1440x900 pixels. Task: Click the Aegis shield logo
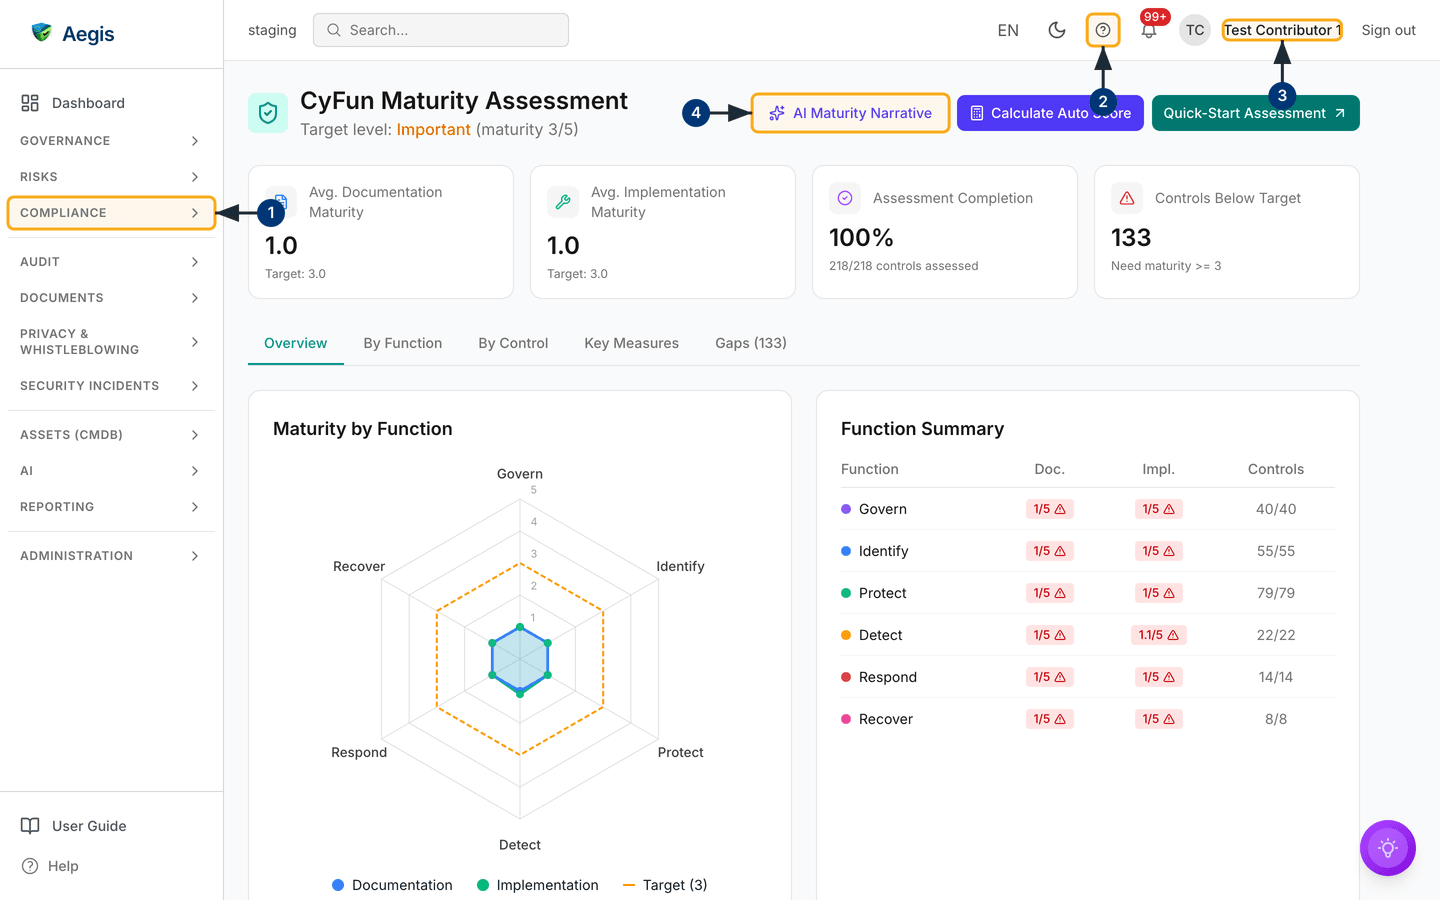(x=41, y=32)
